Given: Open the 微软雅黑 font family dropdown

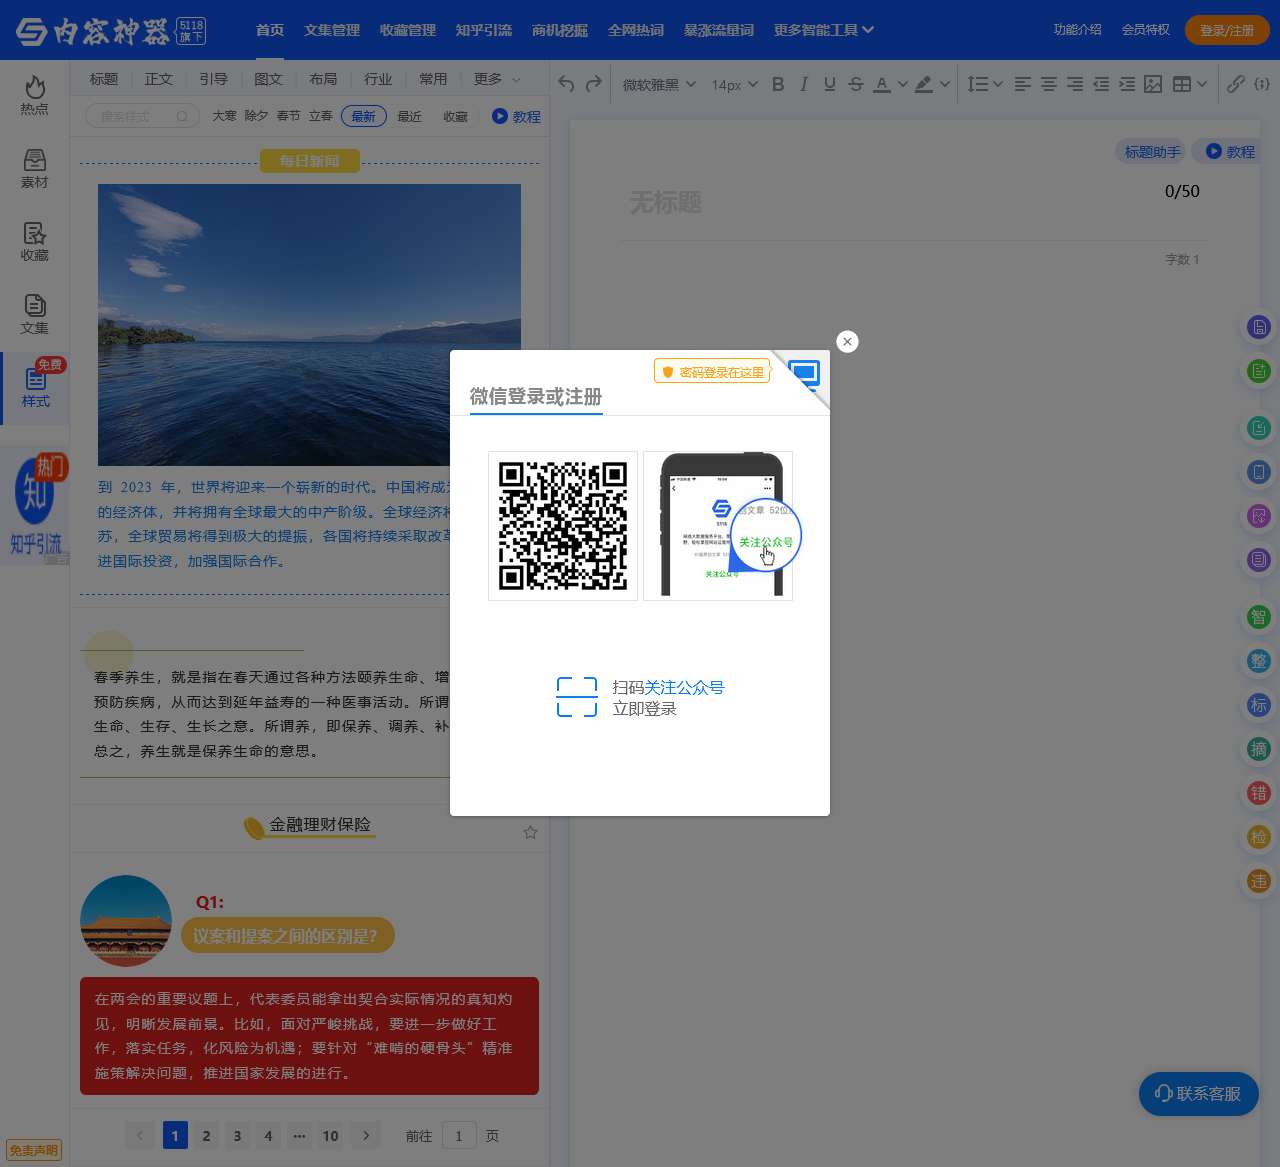Looking at the screenshot, I should click(659, 85).
